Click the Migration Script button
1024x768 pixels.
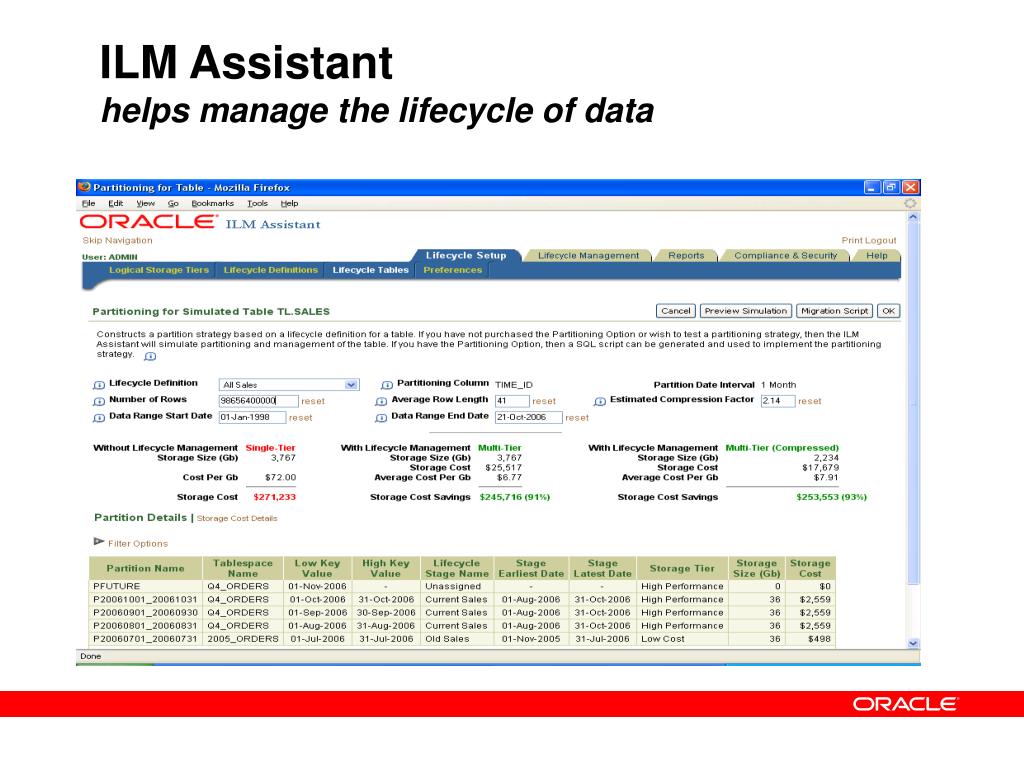coord(835,311)
